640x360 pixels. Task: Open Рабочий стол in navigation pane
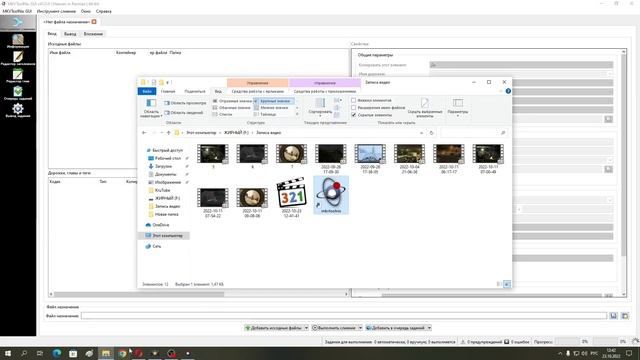[167, 158]
